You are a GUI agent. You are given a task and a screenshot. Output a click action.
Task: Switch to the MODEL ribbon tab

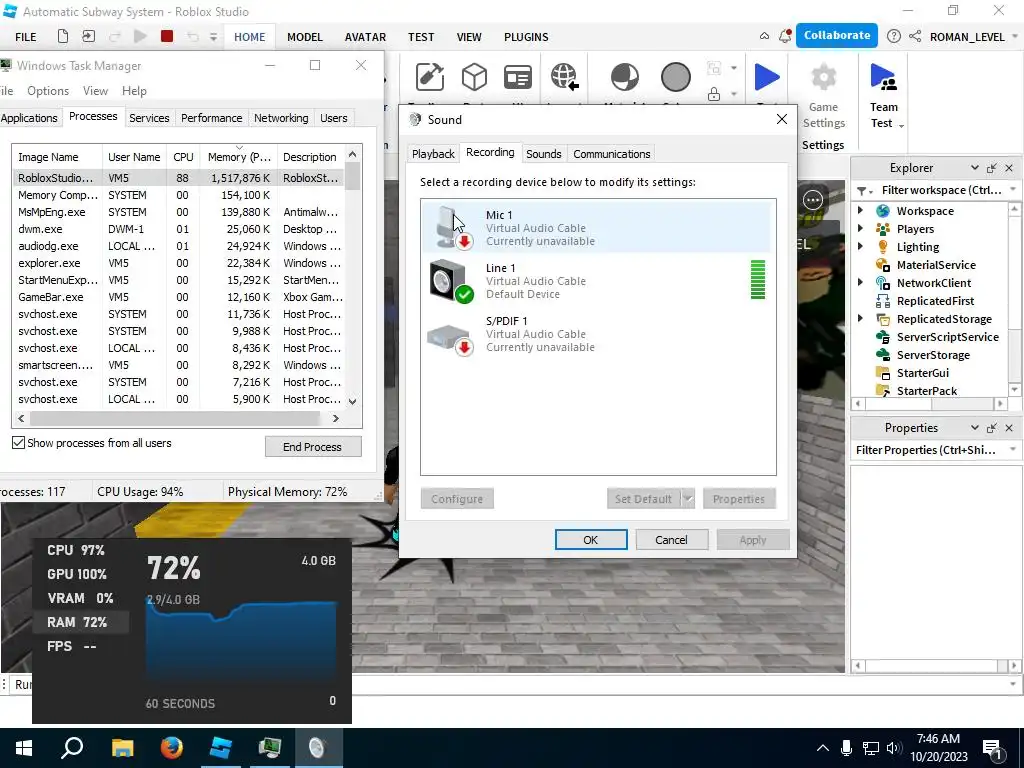click(x=305, y=37)
